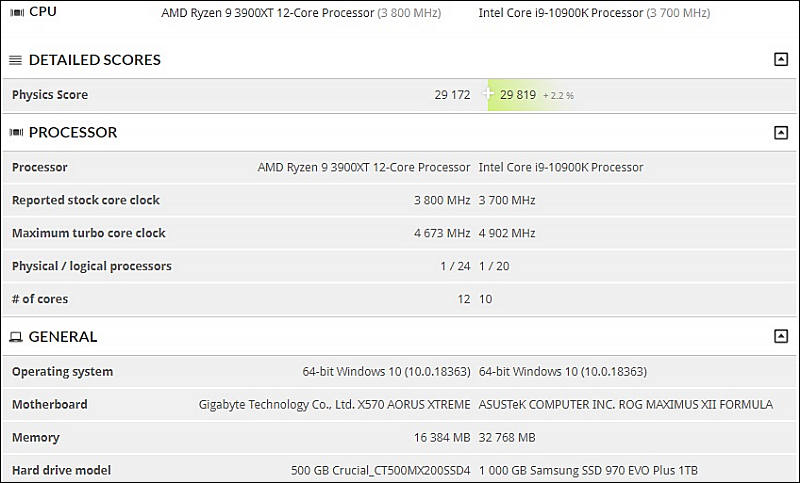The width and height of the screenshot is (800, 483).
Task: Click the +2.2 % difference indicator
Action: 558,95
